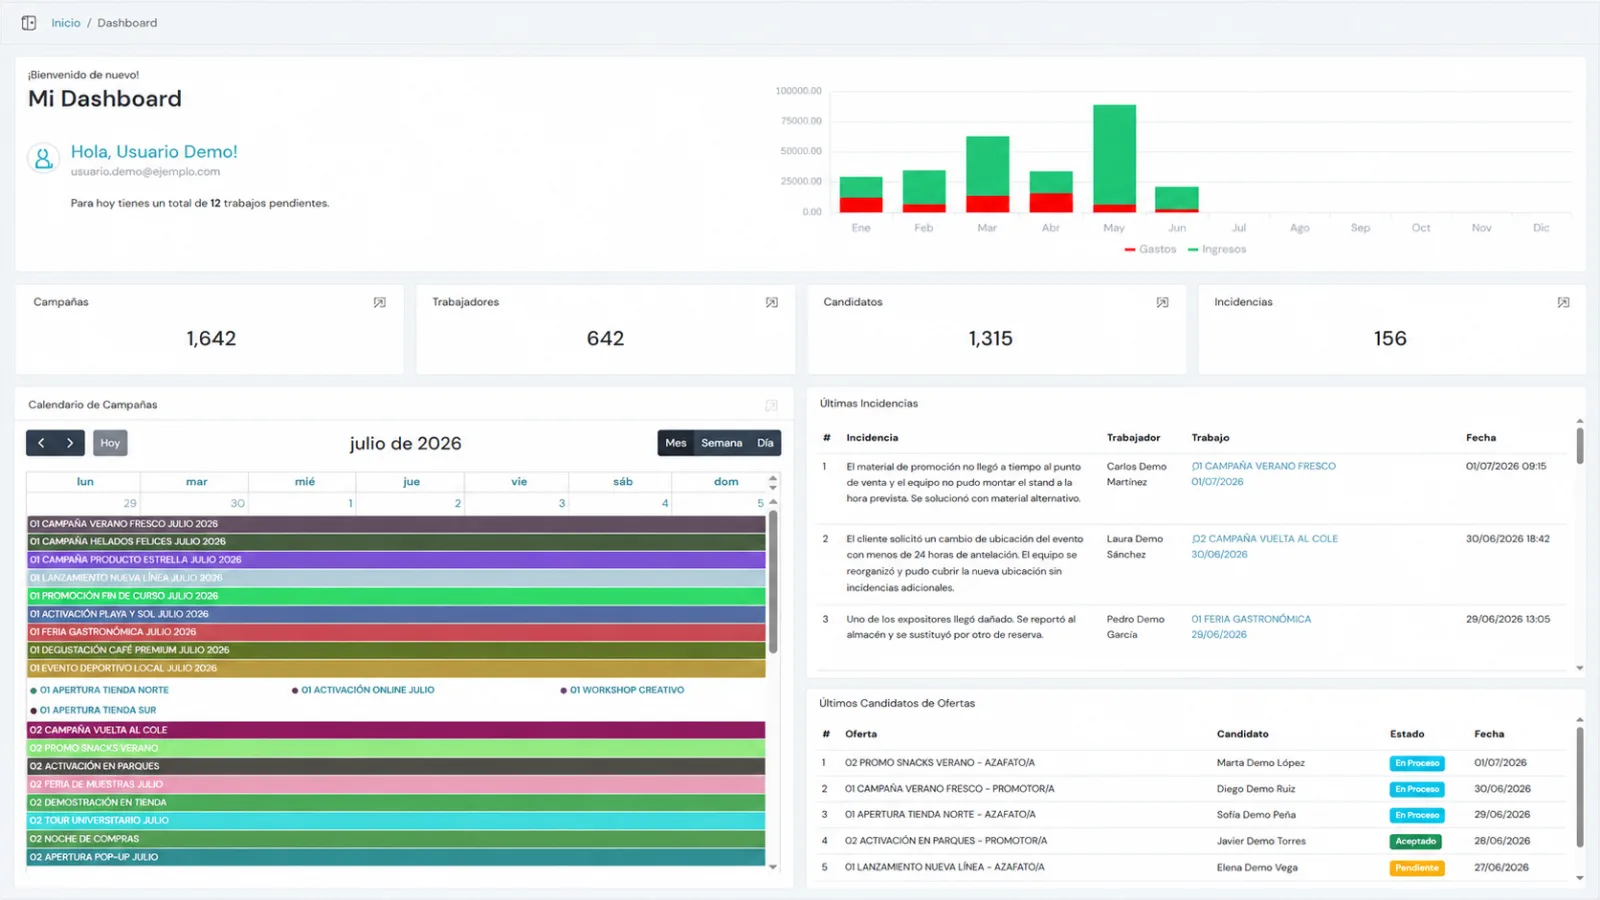Open Trabajadores card external link icon
Screen dimensions: 1600x900
pos(772,302)
